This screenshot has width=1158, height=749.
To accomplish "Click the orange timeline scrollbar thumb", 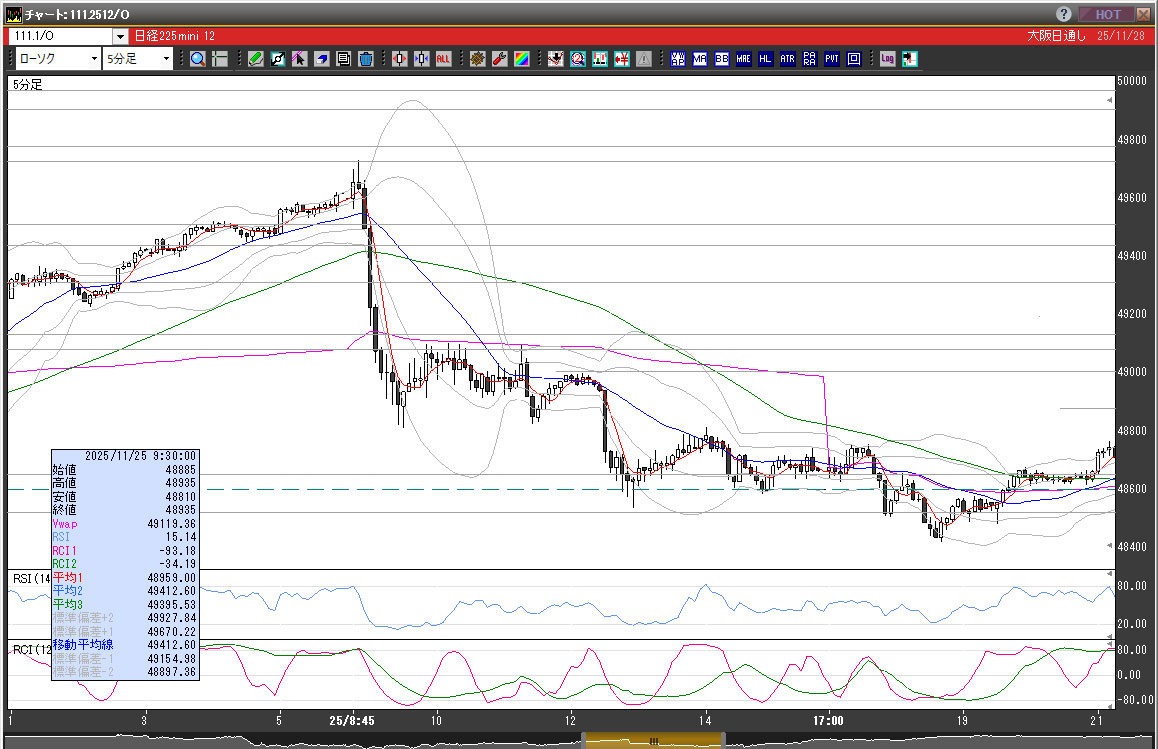I will pos(653,741).
